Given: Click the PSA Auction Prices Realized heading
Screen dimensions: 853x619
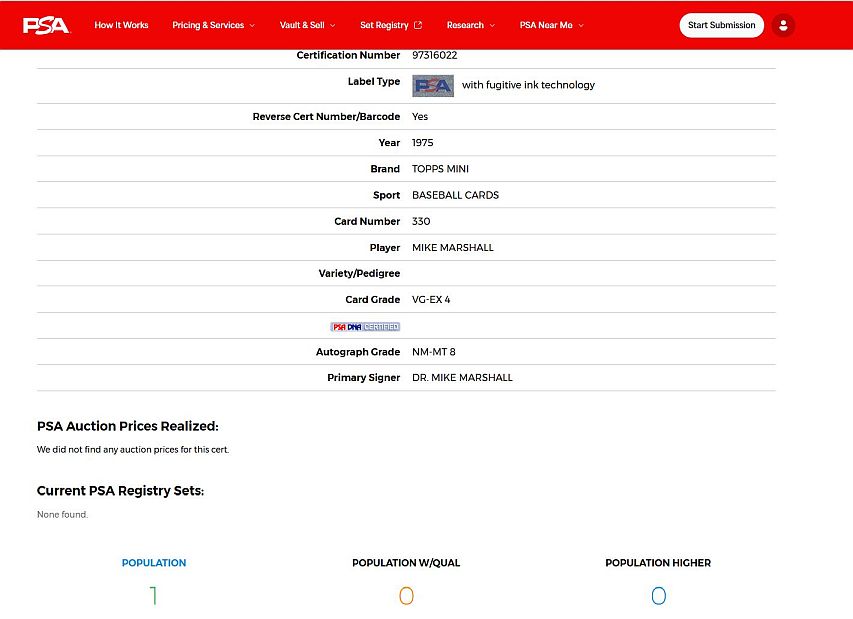Looking at the screenshot, I should pos(127,426).
